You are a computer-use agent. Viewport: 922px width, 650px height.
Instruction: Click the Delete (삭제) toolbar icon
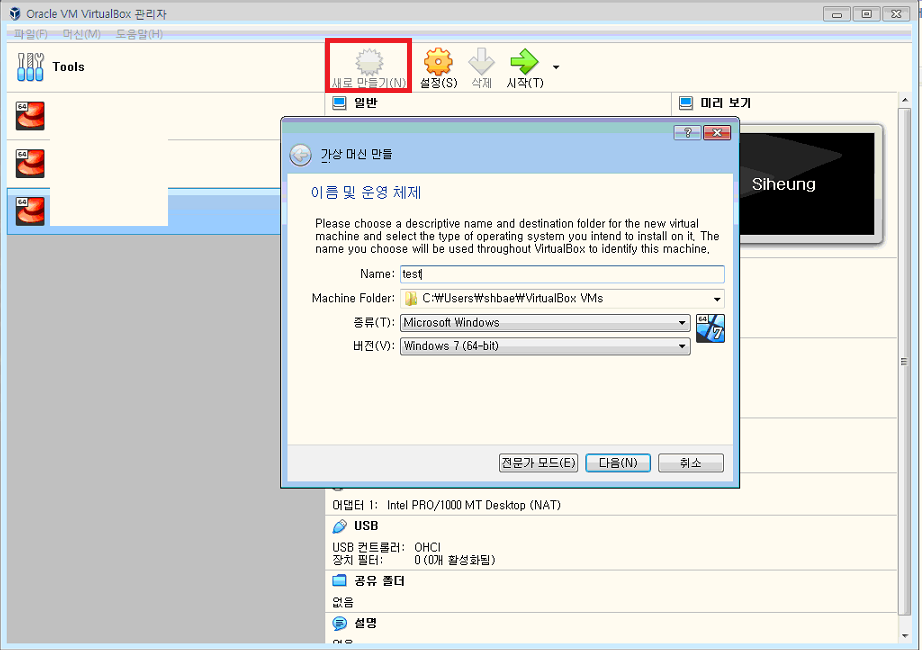tap(482, 62)
